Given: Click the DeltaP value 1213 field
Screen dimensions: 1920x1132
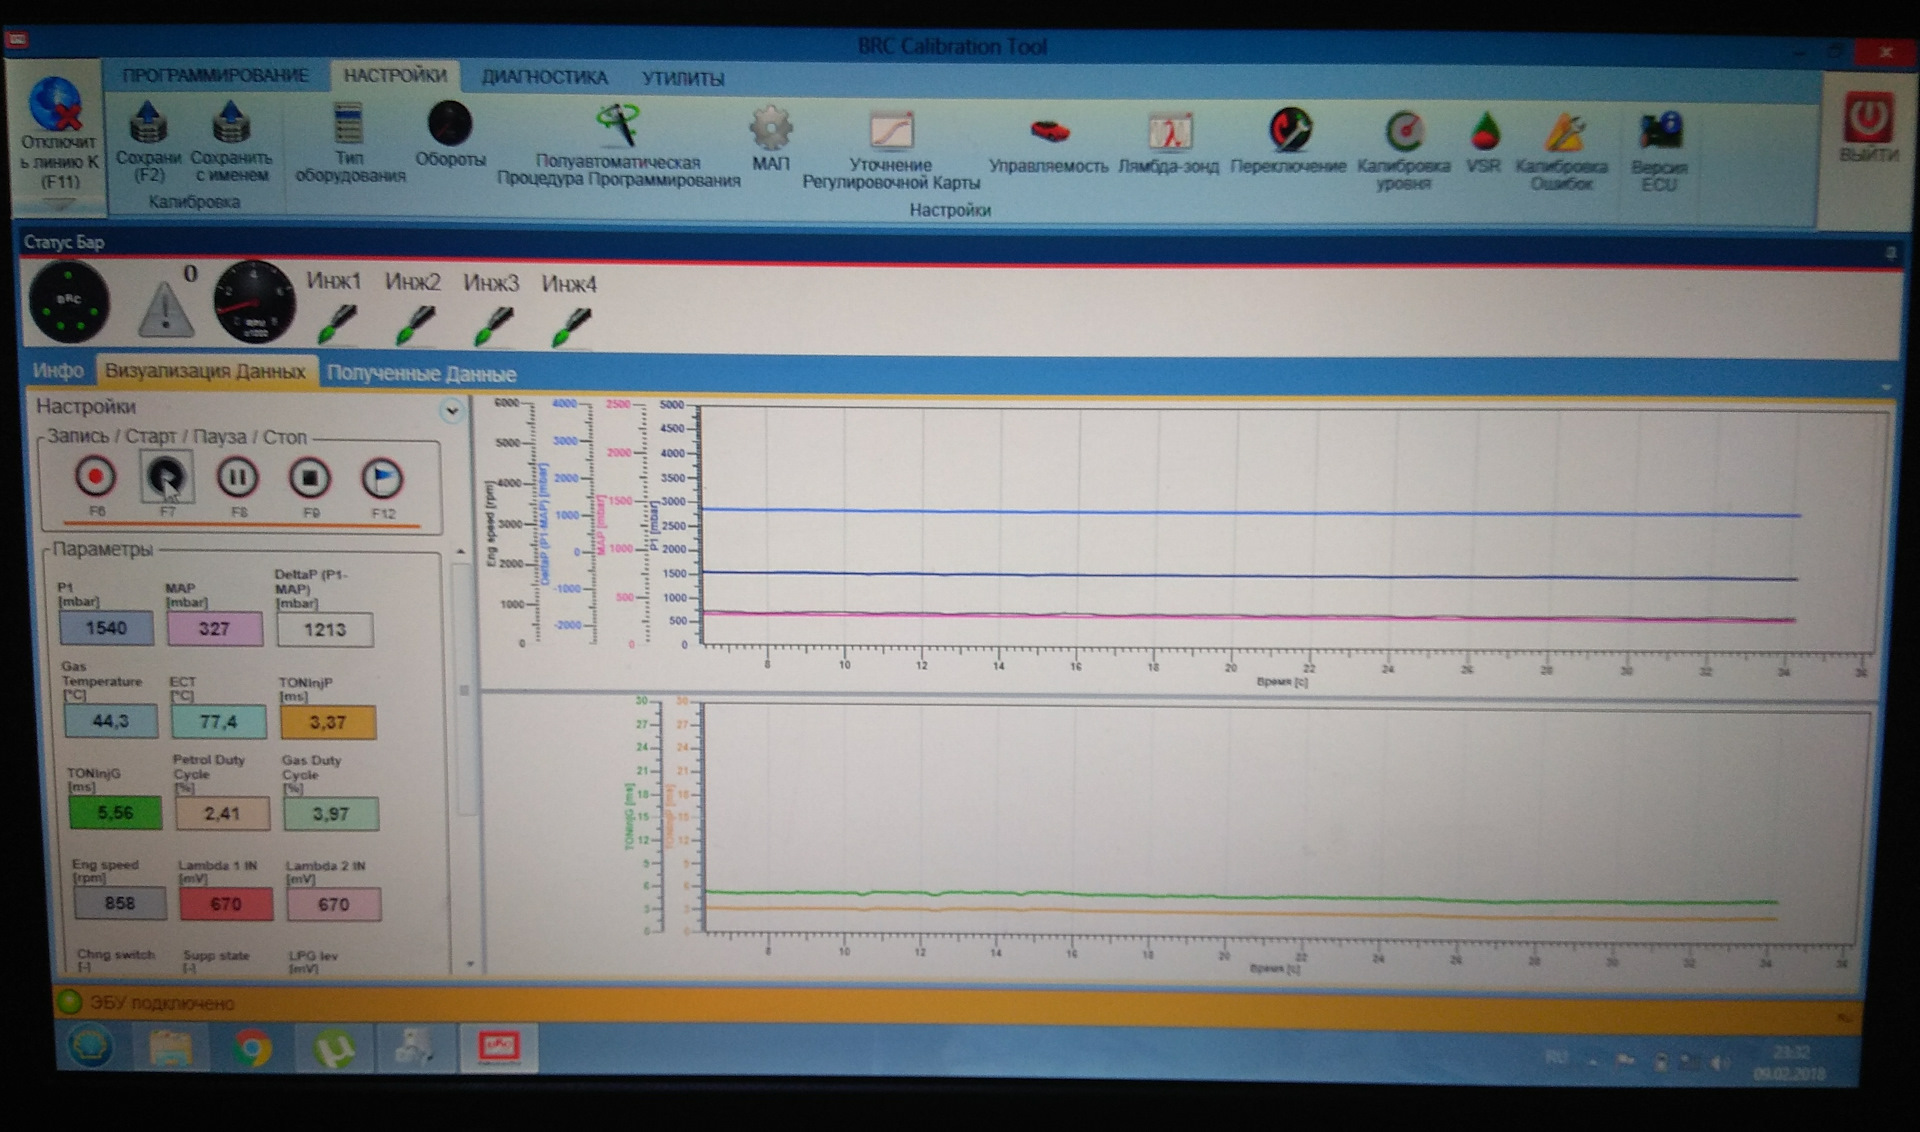Looking at the screenshot, I should (325, 630).
